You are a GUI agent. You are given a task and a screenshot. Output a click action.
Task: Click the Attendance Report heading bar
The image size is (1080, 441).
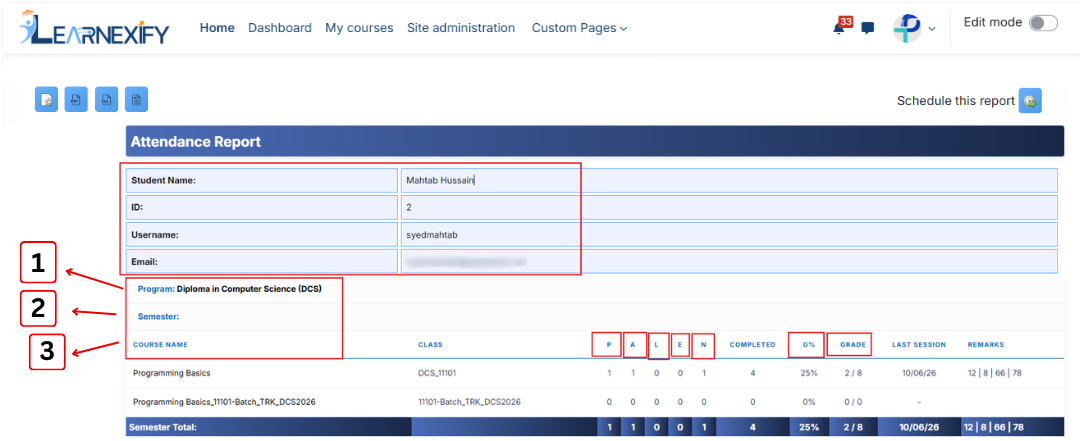click(595, 142)
